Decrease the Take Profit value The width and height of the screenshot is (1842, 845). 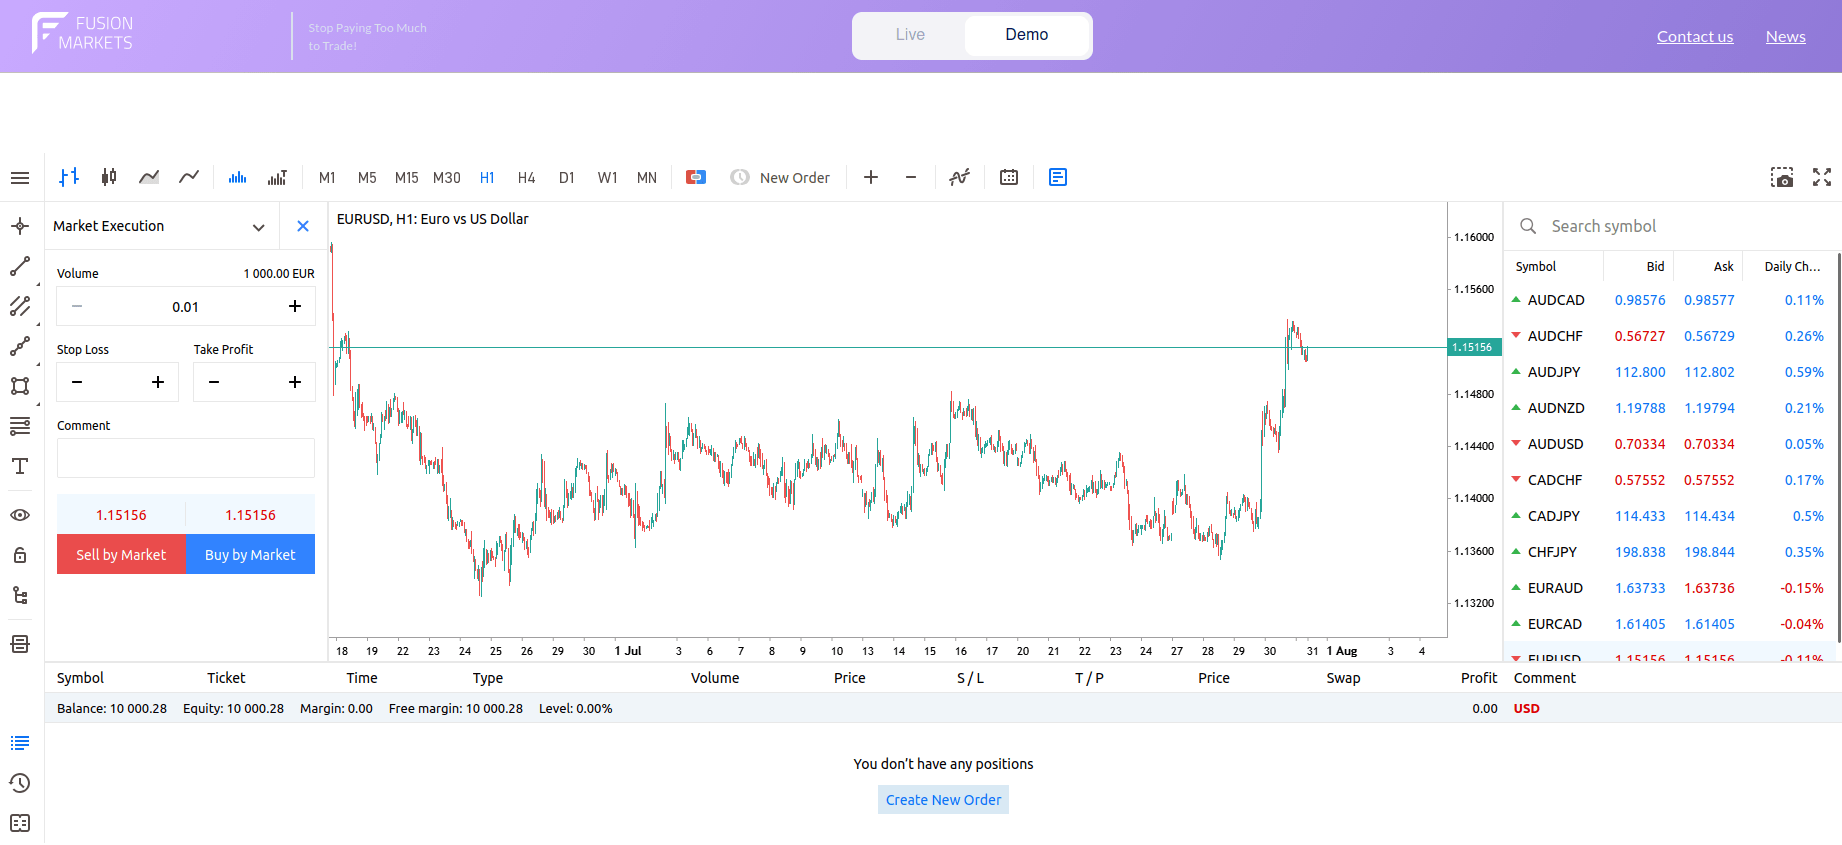point(214,382)
